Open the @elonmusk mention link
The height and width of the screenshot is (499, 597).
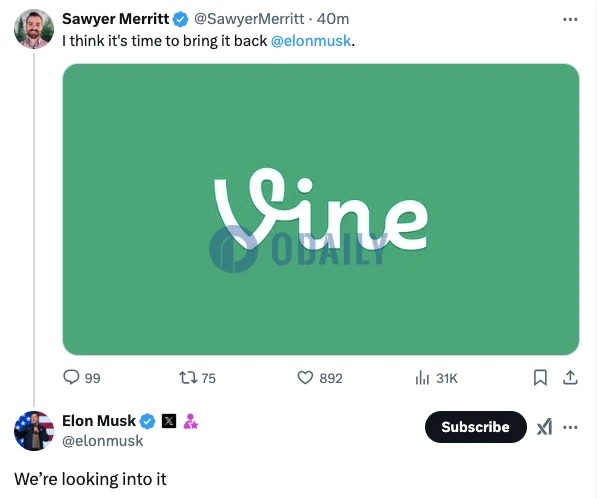click(311, 41)
